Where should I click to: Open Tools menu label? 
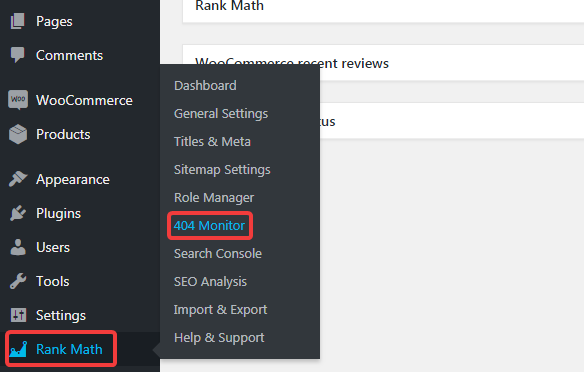(53, 282)
